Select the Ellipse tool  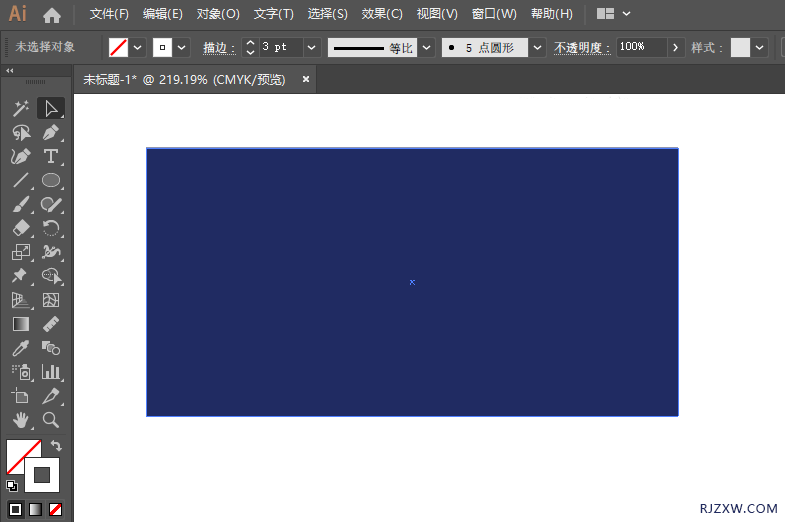pos(51,180)
